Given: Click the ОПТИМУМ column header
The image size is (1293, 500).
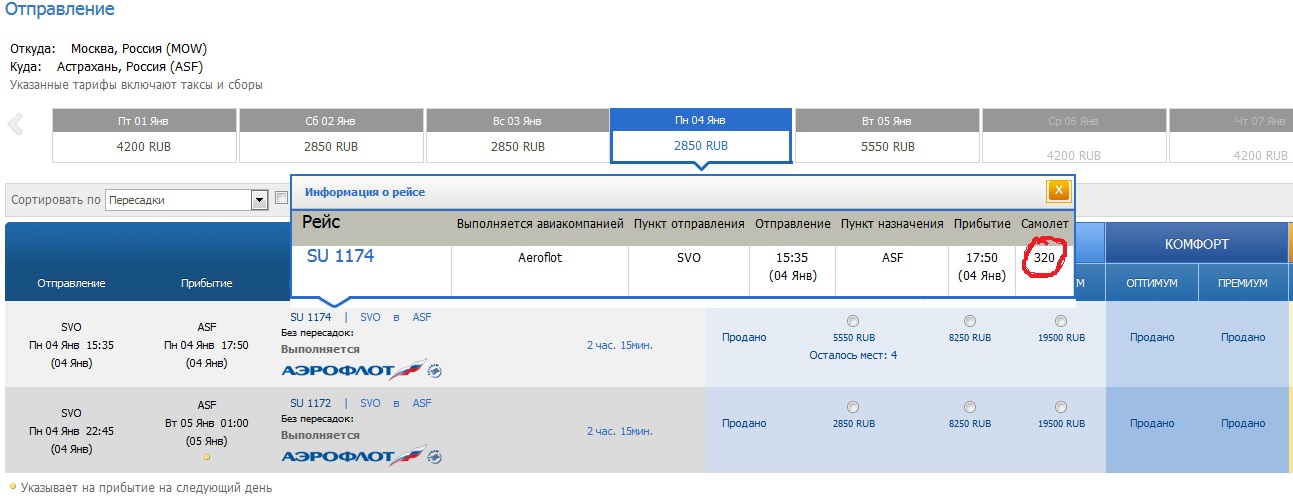Looking at the screenshot, I should pyautogui.click(x=1151, y=284).
